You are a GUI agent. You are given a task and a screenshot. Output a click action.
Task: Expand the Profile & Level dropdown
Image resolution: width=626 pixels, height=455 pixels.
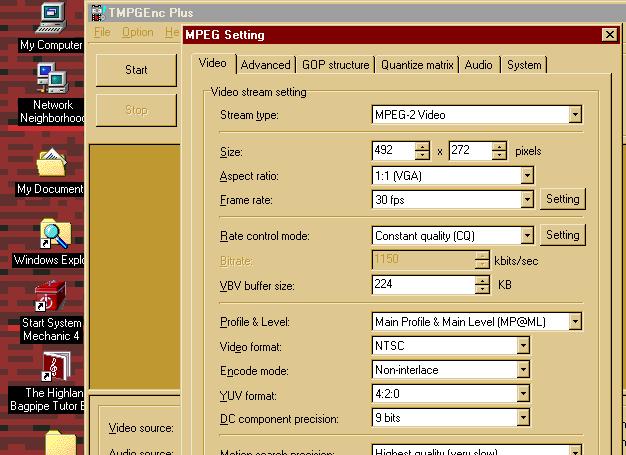pyautogui.click(x=575, y=322)
